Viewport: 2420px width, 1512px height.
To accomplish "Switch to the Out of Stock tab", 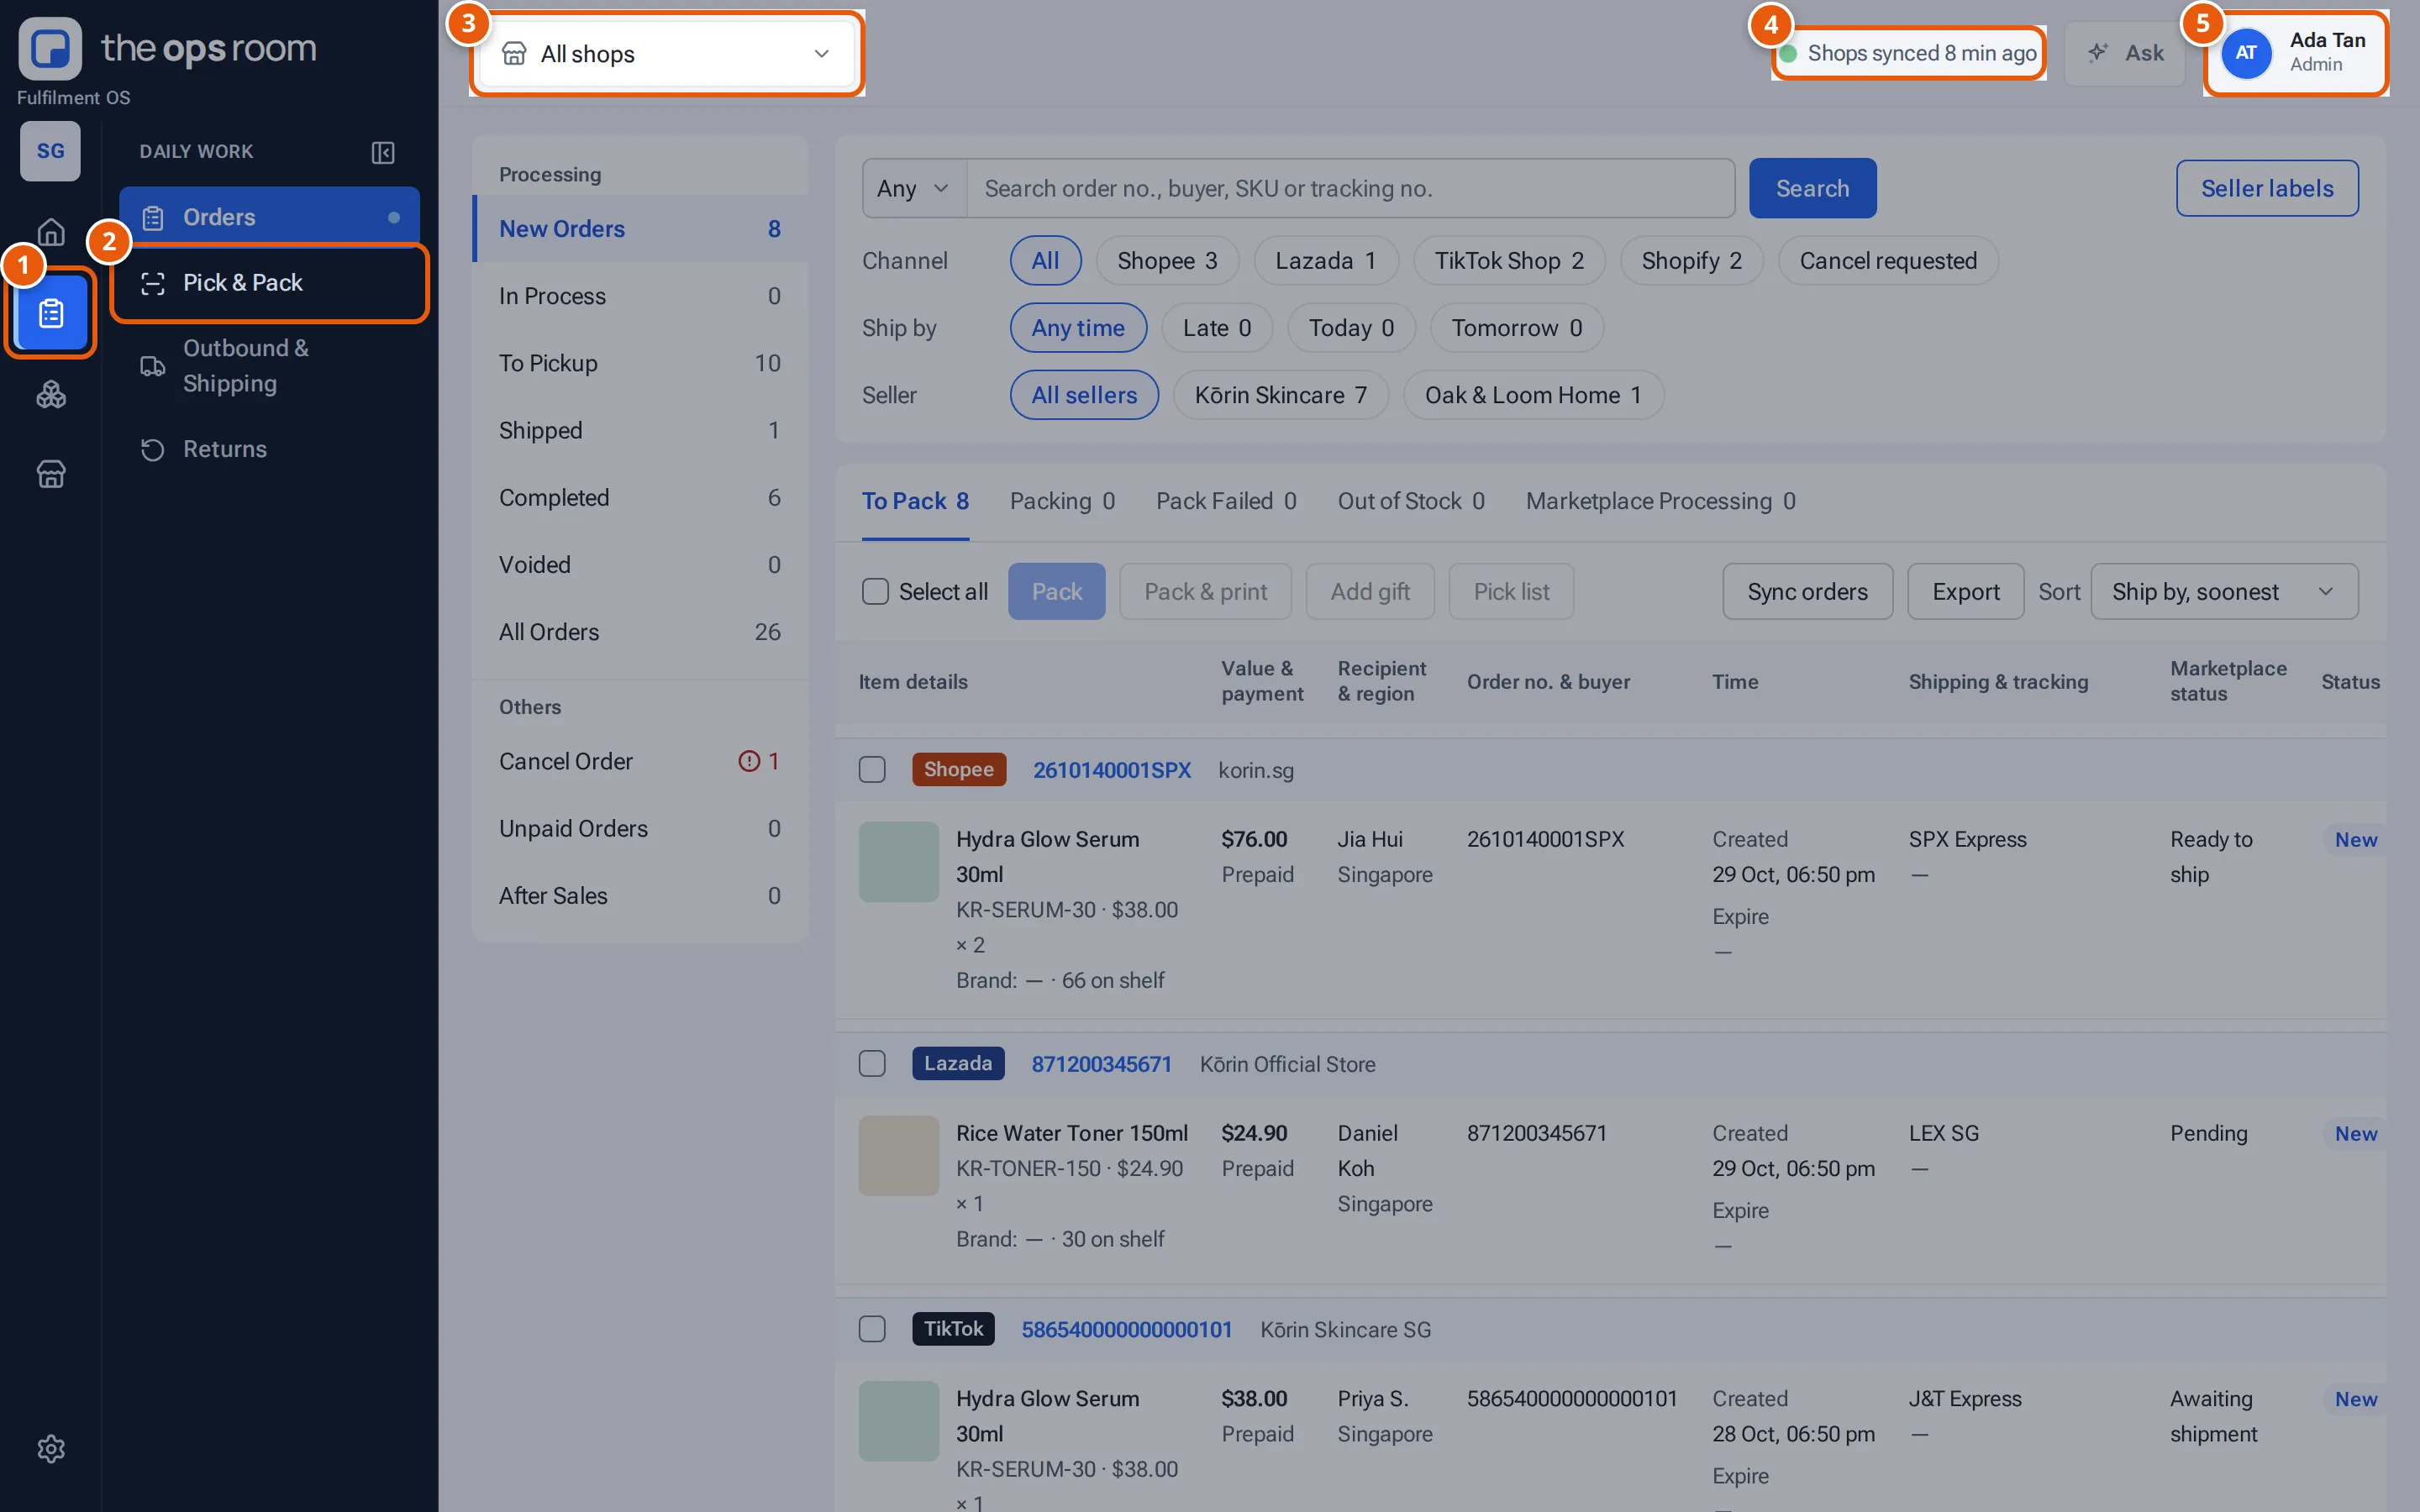I will pyautogui.click(x=1411, y=501).
